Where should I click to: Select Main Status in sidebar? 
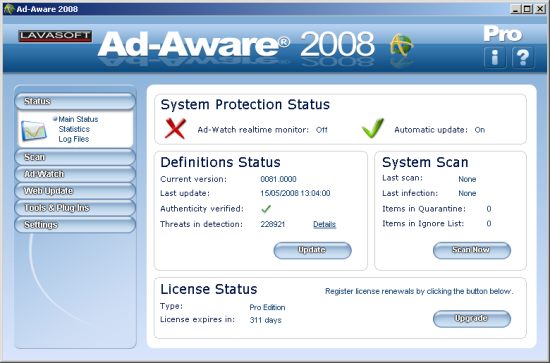pos(78,119)
